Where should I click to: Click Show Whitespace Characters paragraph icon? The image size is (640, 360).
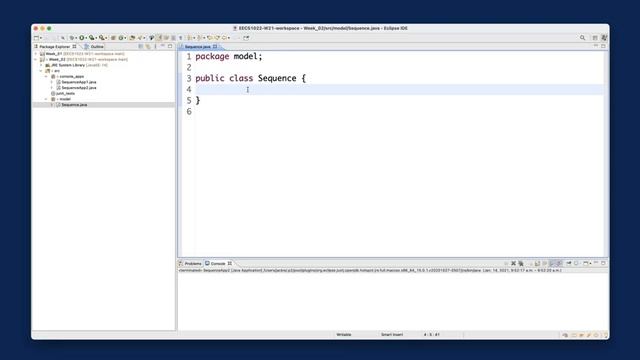181,38
